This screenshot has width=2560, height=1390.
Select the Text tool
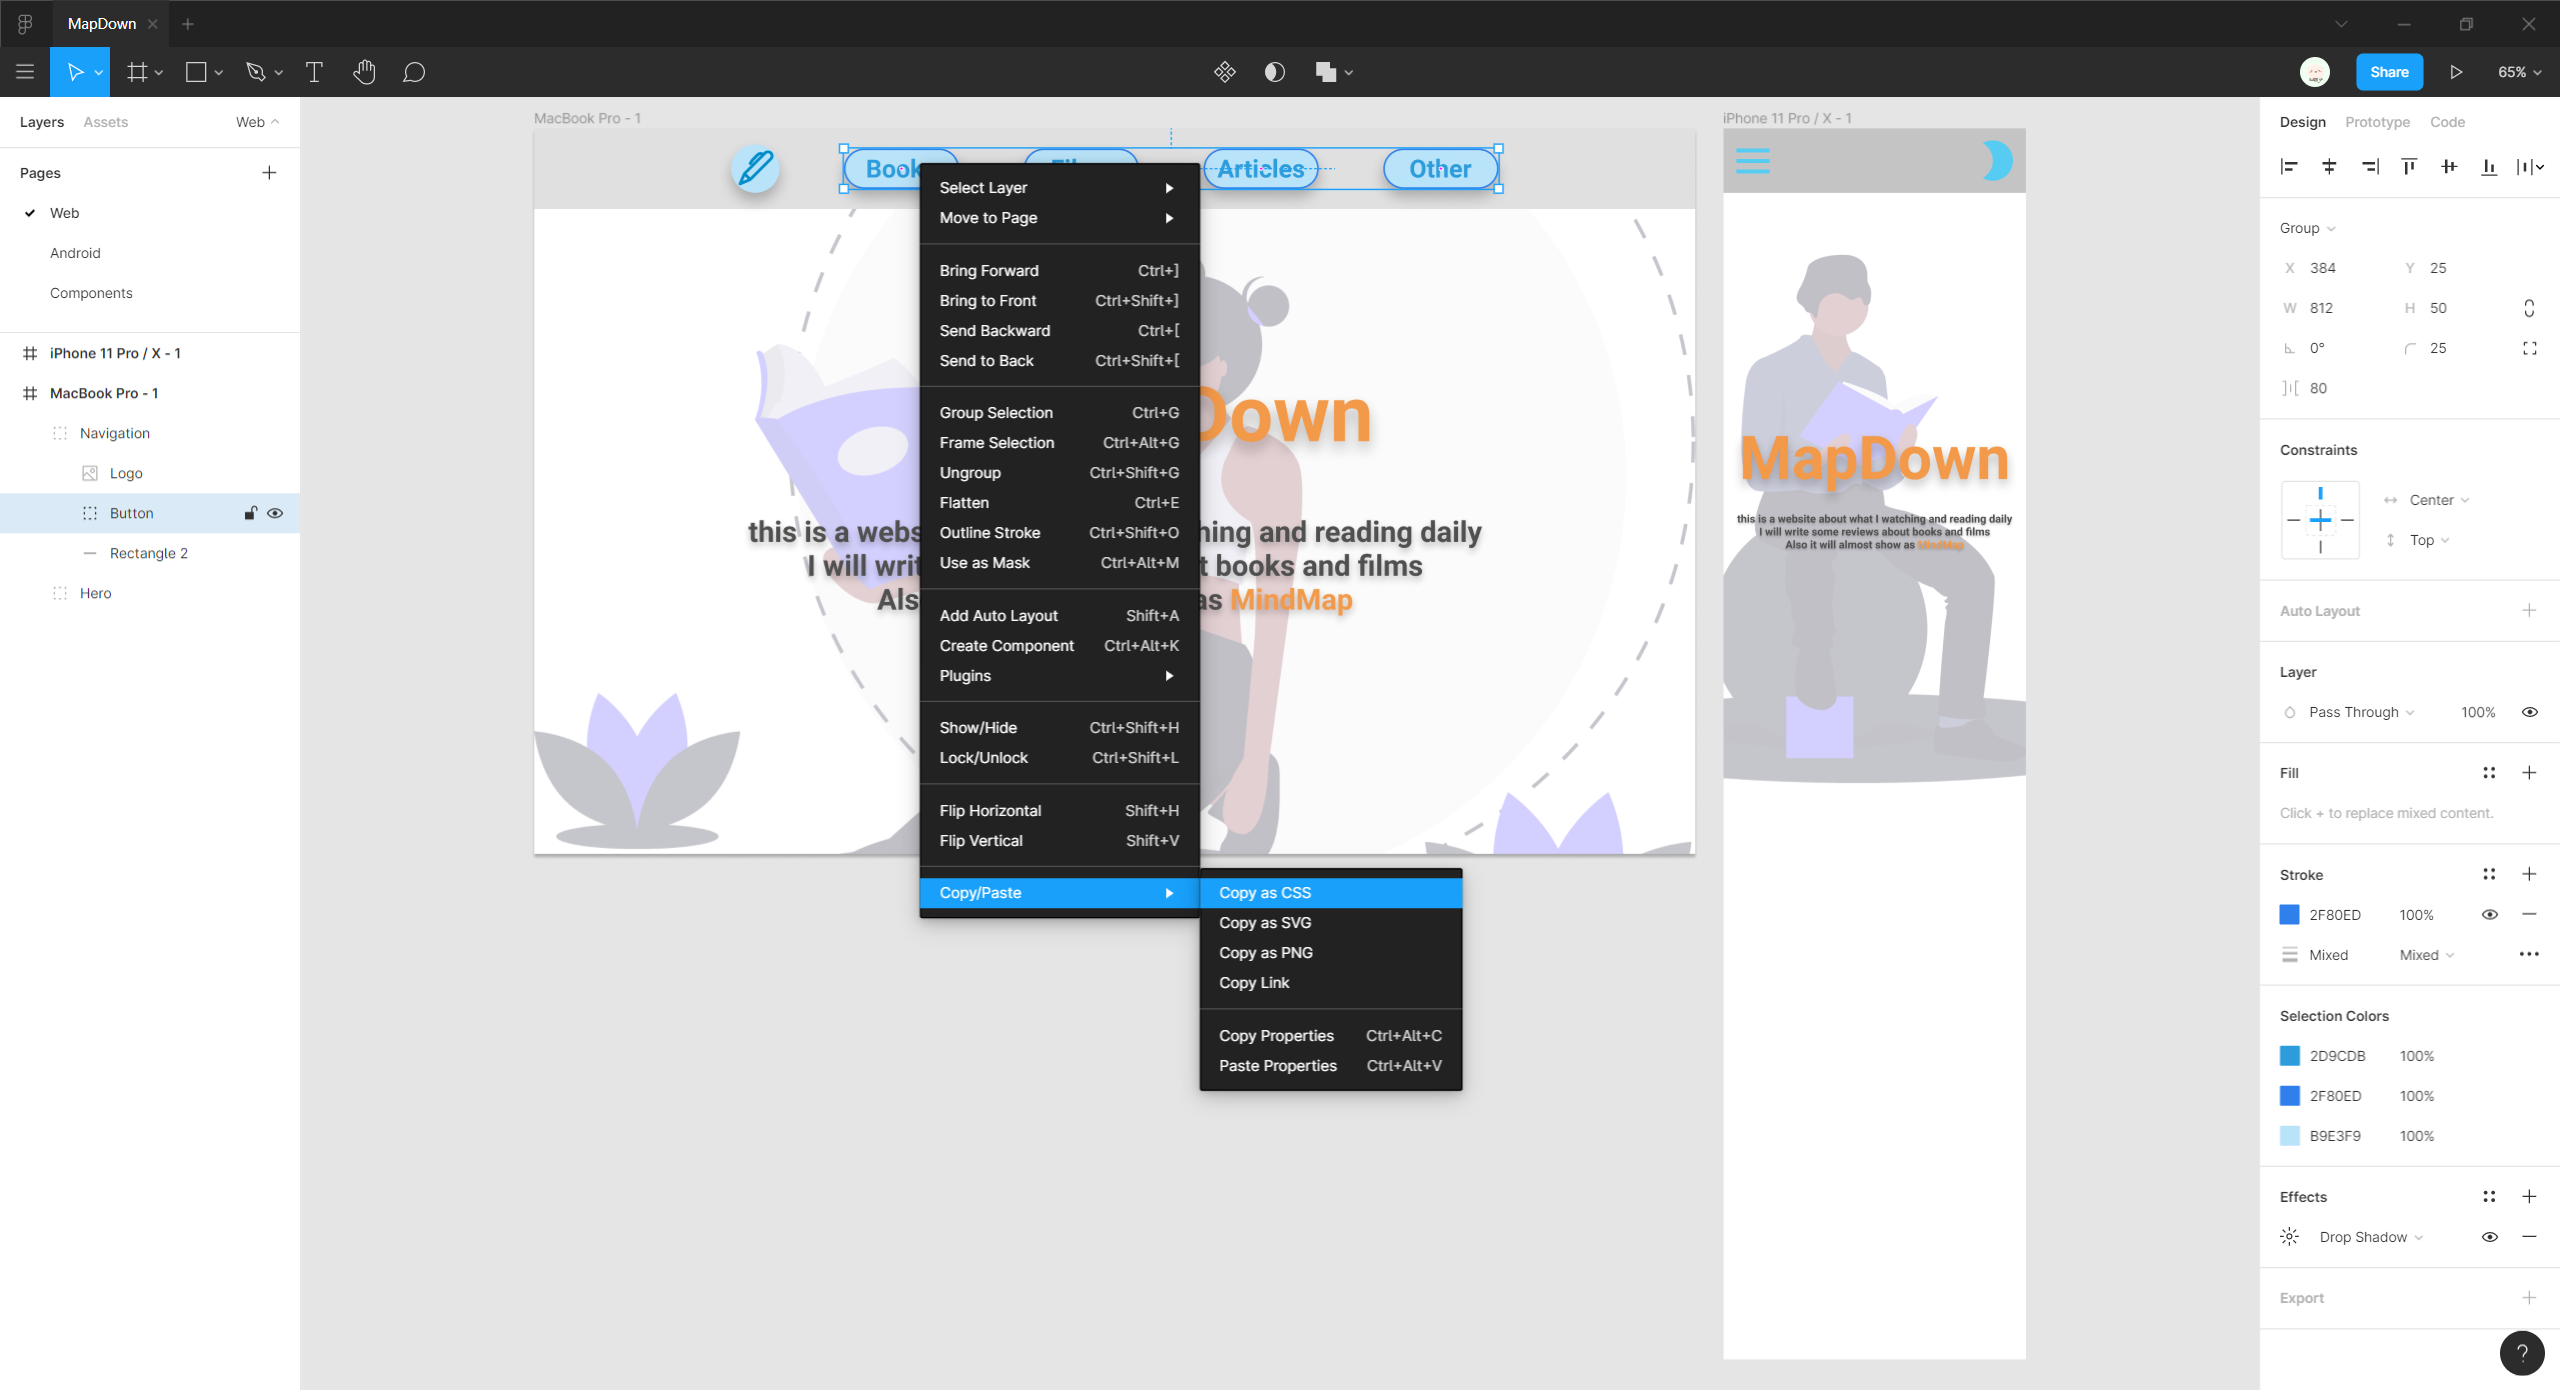(x=314, y=72)
